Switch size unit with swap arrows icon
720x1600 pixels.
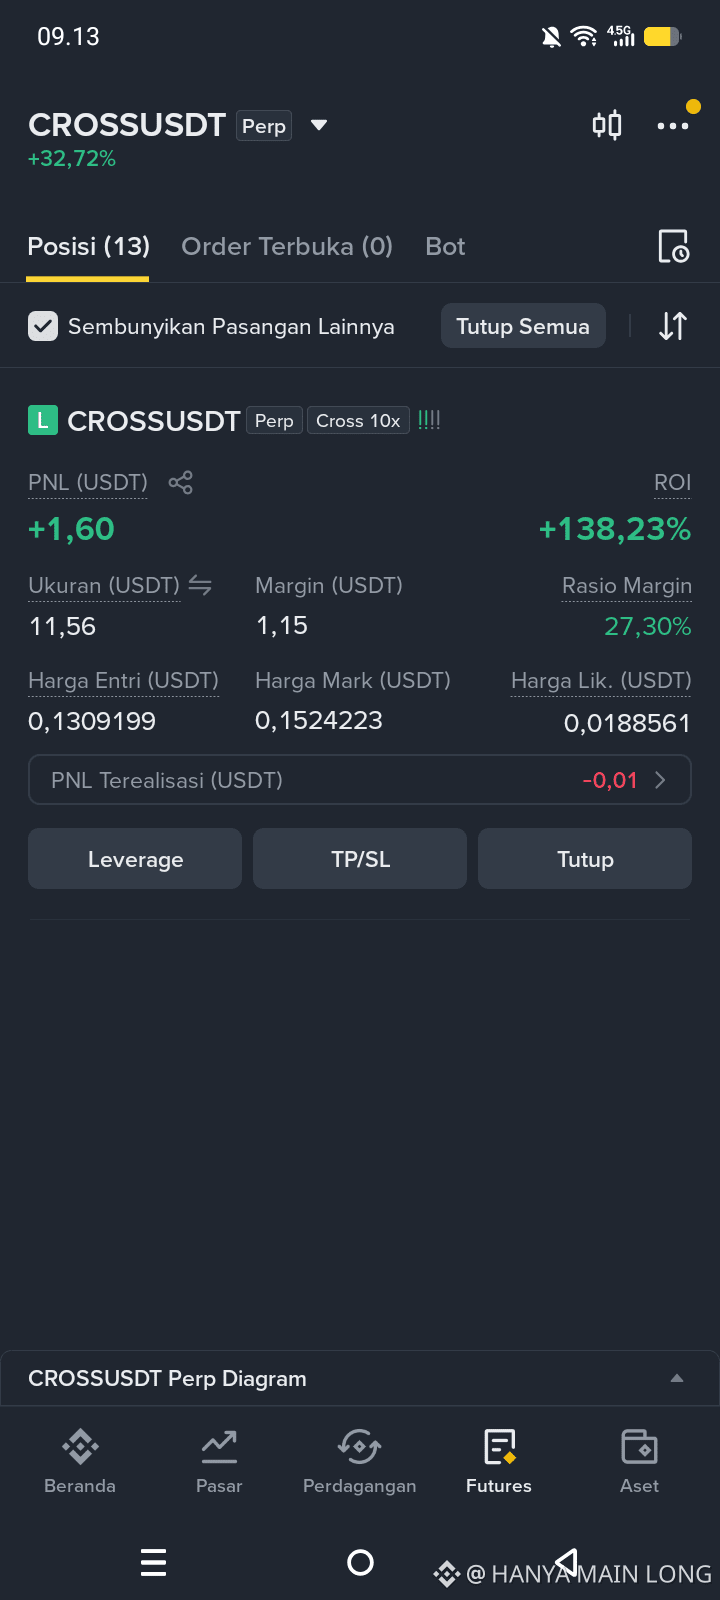point(200,586)
